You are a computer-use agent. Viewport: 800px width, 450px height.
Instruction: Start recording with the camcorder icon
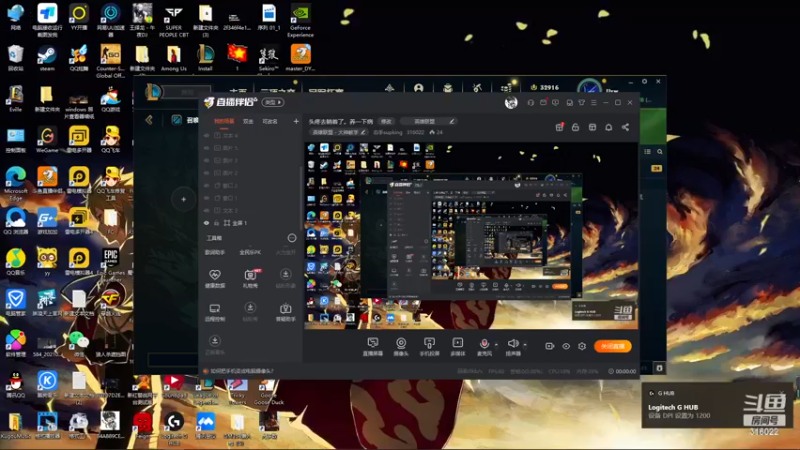(549, 346)
